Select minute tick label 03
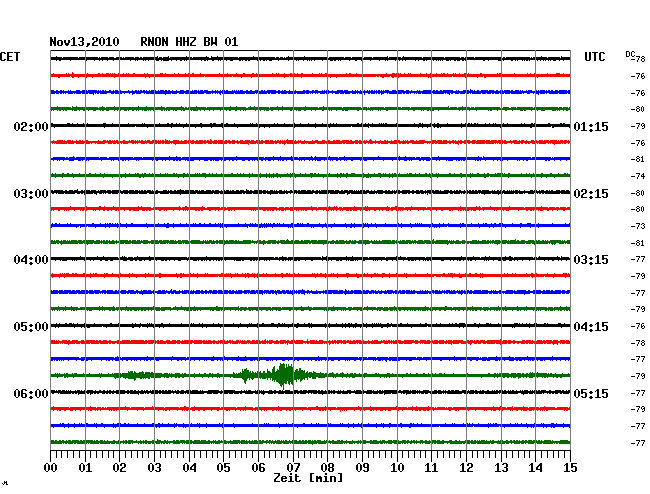Screen dimensions: 650x494 click(x=154, y=468)
